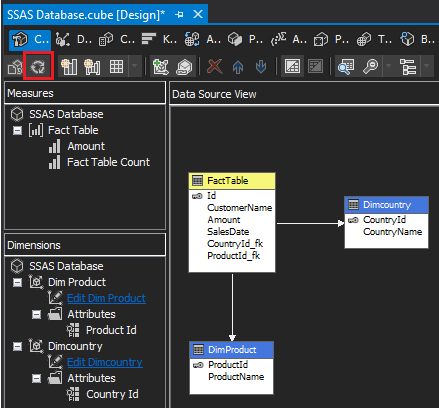Click the Move Up arrow icon
The height and width of the screenshot is (408, 439).
point(238,67)
